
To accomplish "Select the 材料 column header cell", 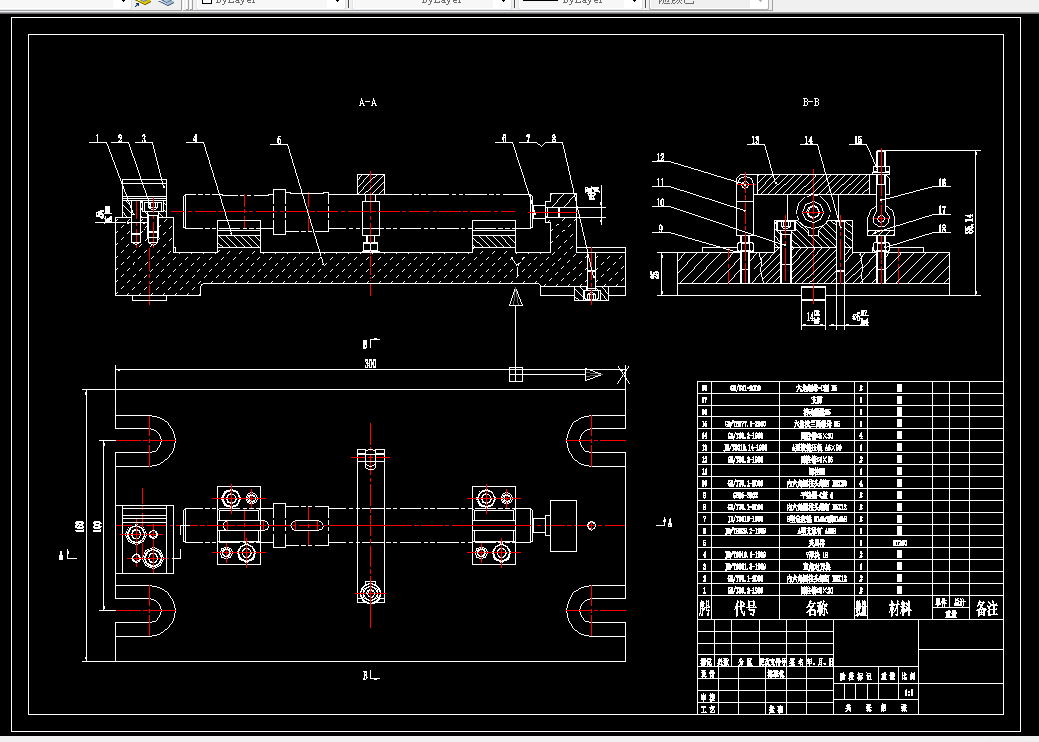I will [x=900, y=608].
